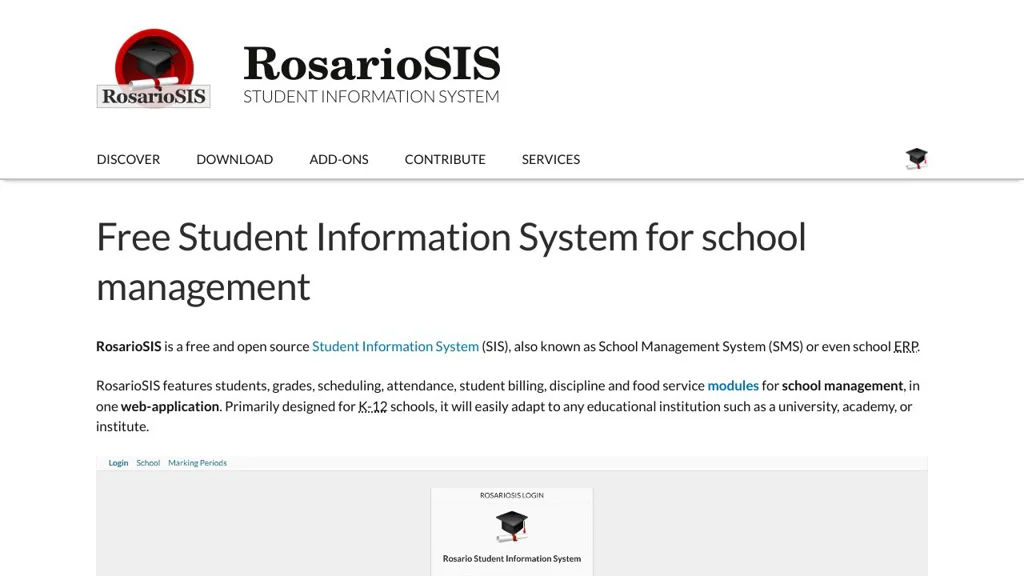1024x576 pixels.
Task: Open the Discover menu
Action: point(128,159)
